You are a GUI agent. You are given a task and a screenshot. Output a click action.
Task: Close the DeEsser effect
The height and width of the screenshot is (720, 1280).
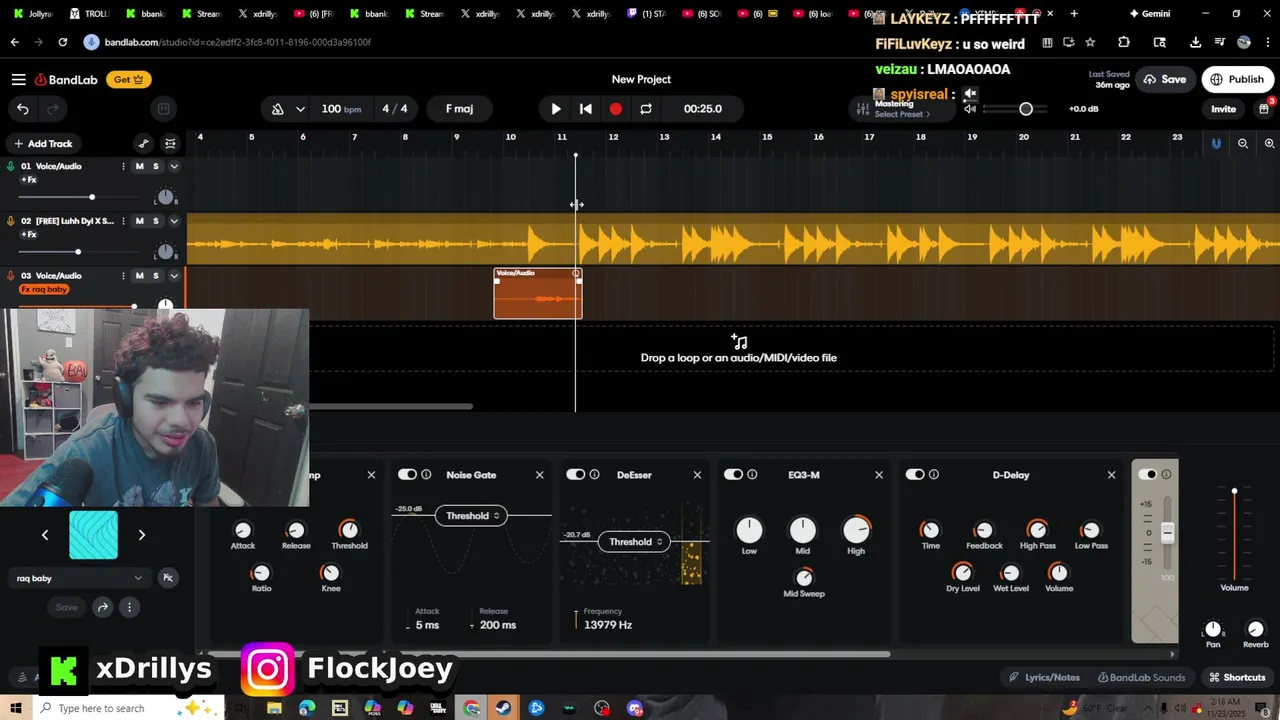tap(697, 475)
